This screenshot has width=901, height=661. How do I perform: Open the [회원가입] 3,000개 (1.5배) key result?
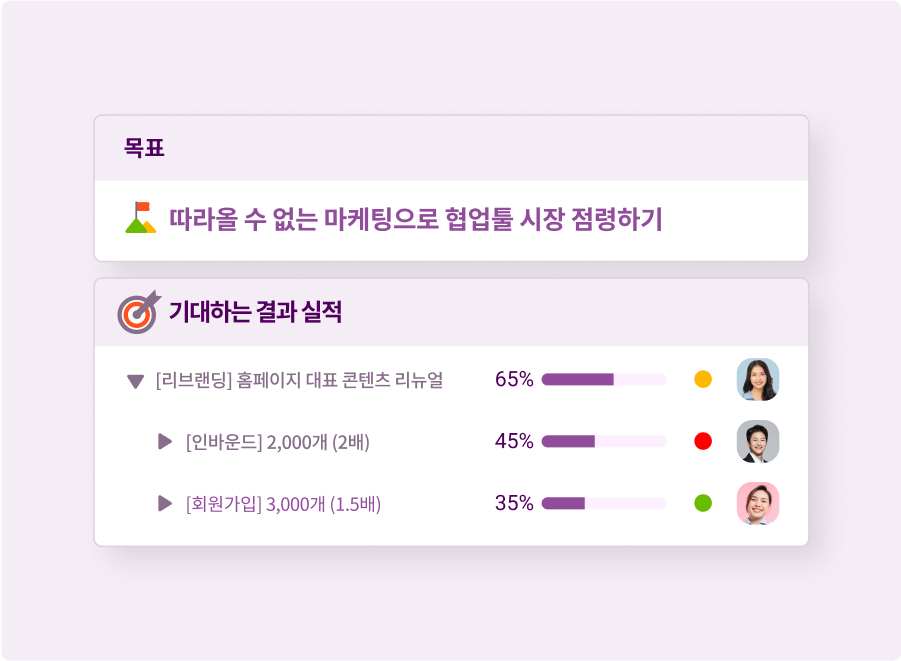pyautogui.click(x=283, y=503)
